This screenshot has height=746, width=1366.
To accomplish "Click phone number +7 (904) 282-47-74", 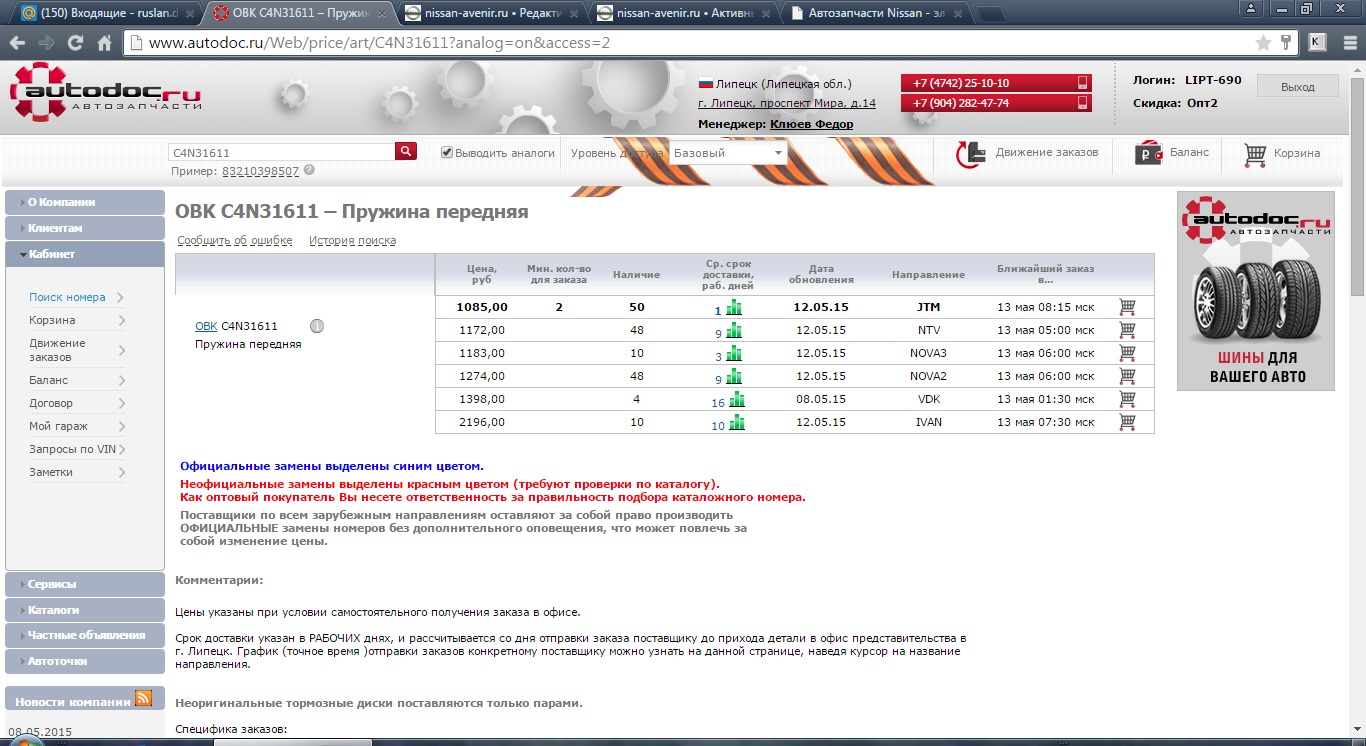I will tap(995, 103).
